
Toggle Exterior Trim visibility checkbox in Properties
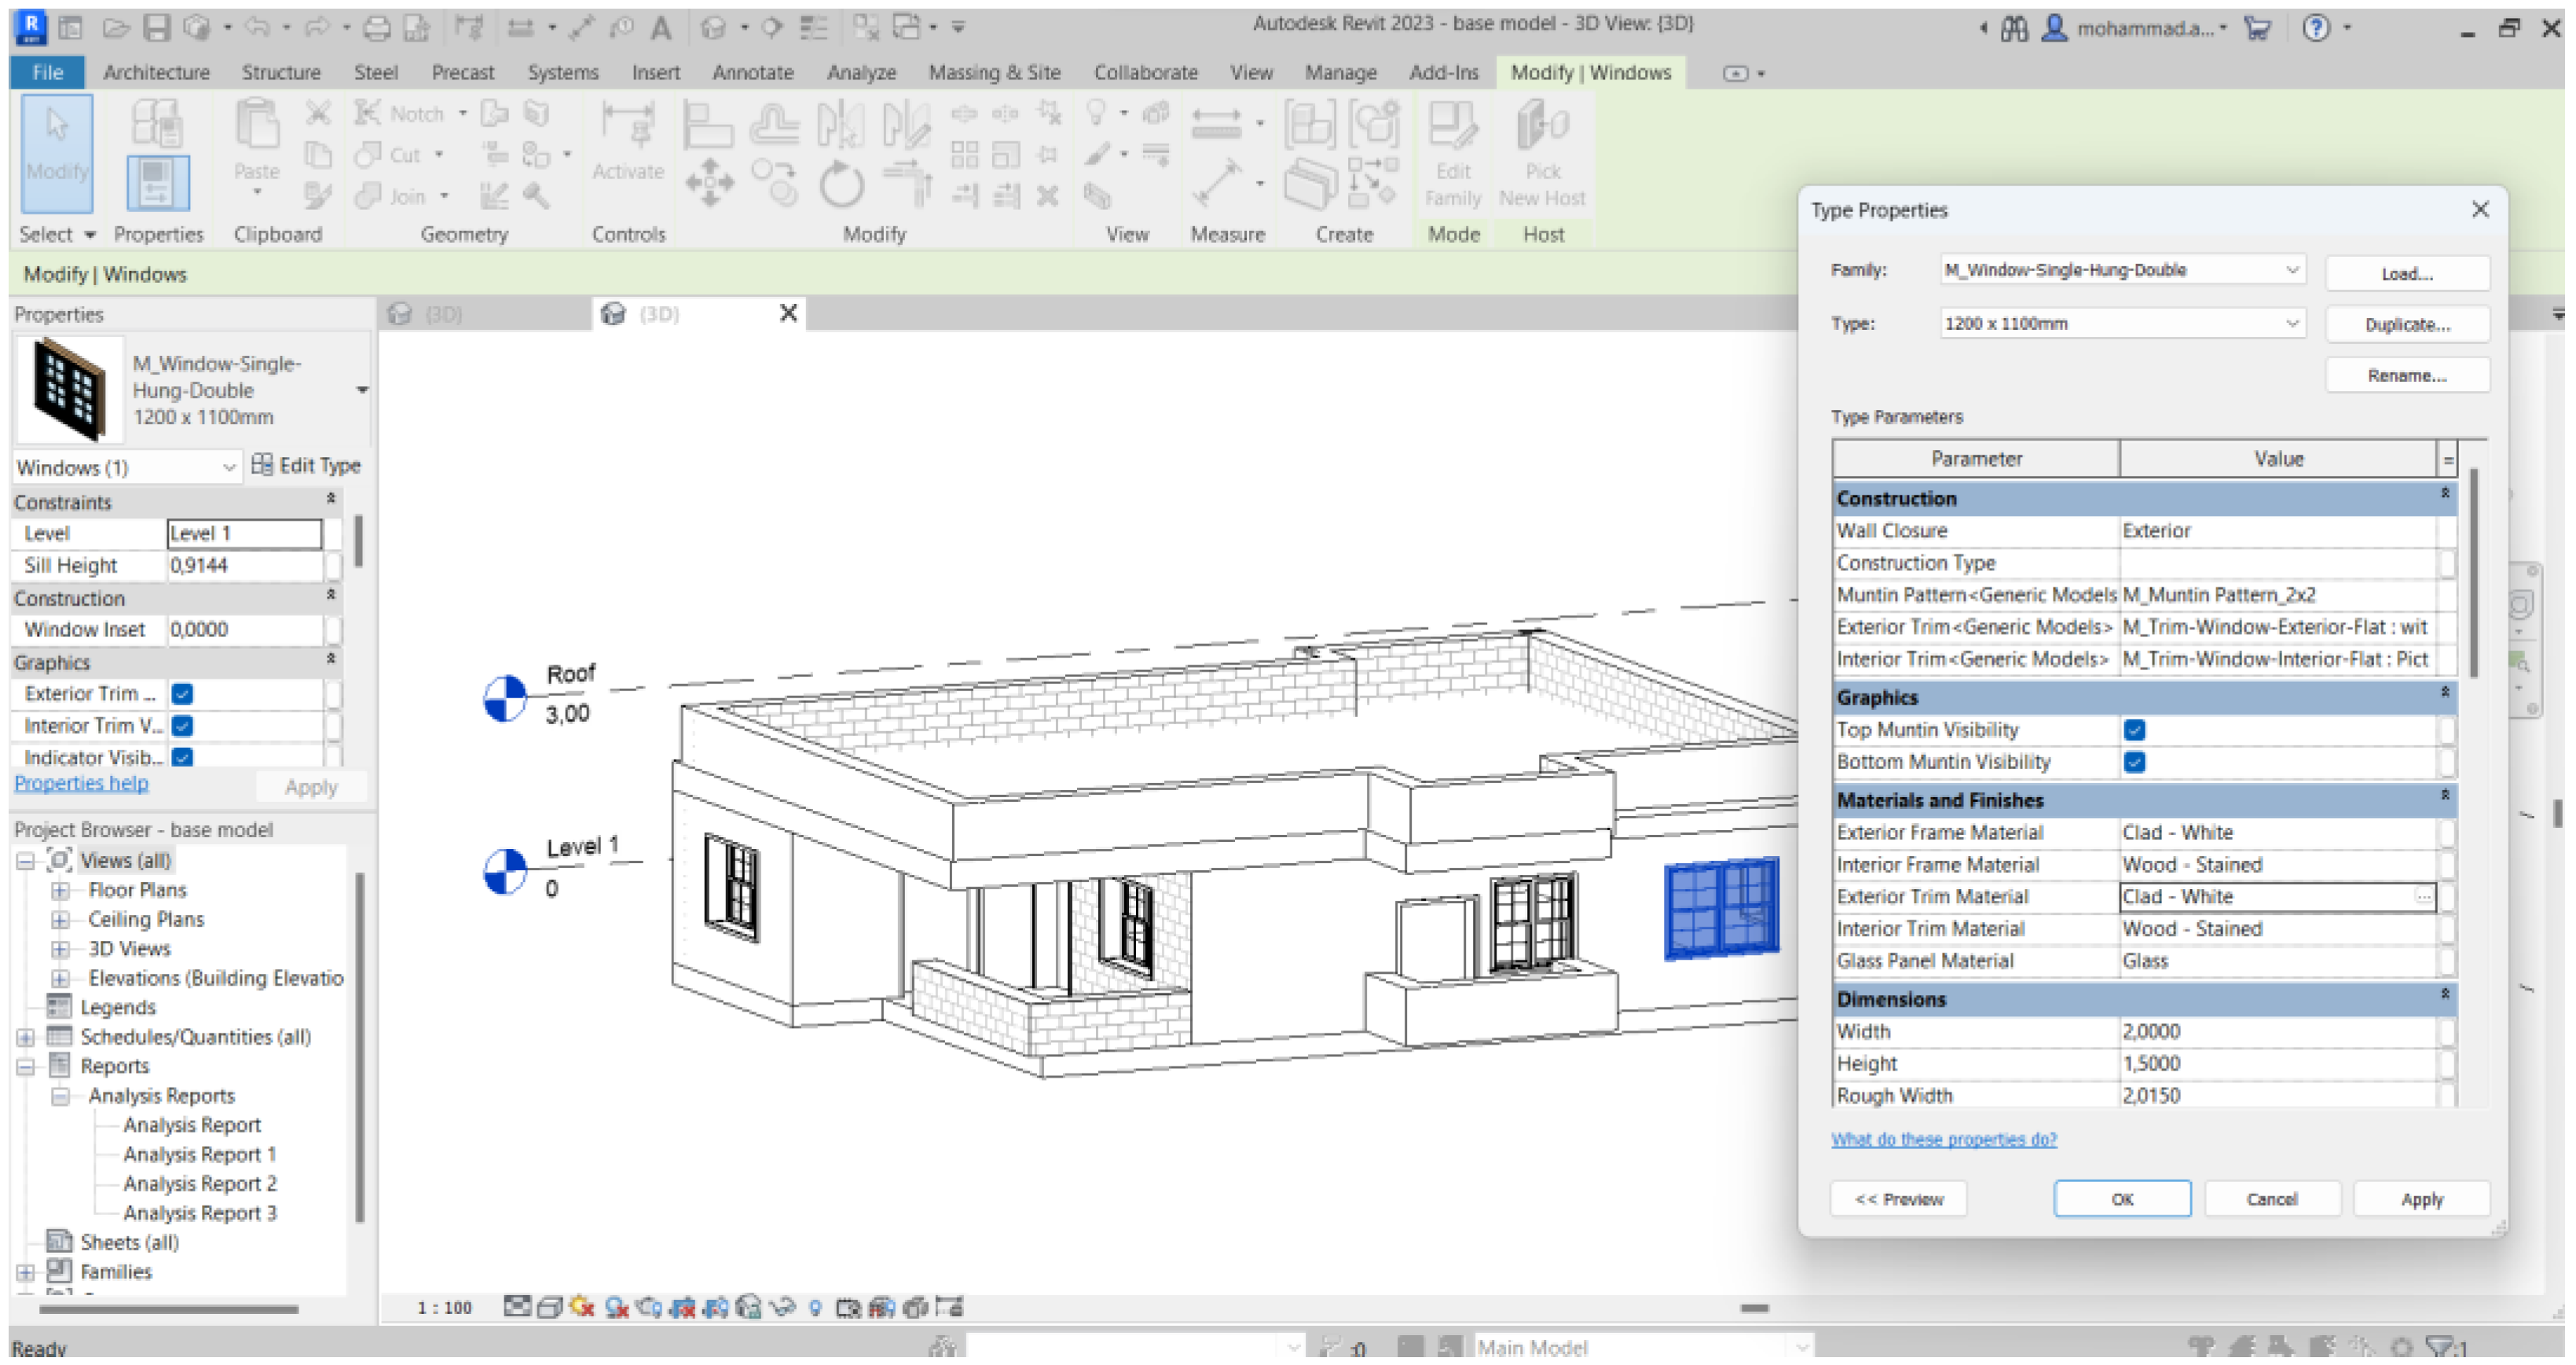click(182, 694)
